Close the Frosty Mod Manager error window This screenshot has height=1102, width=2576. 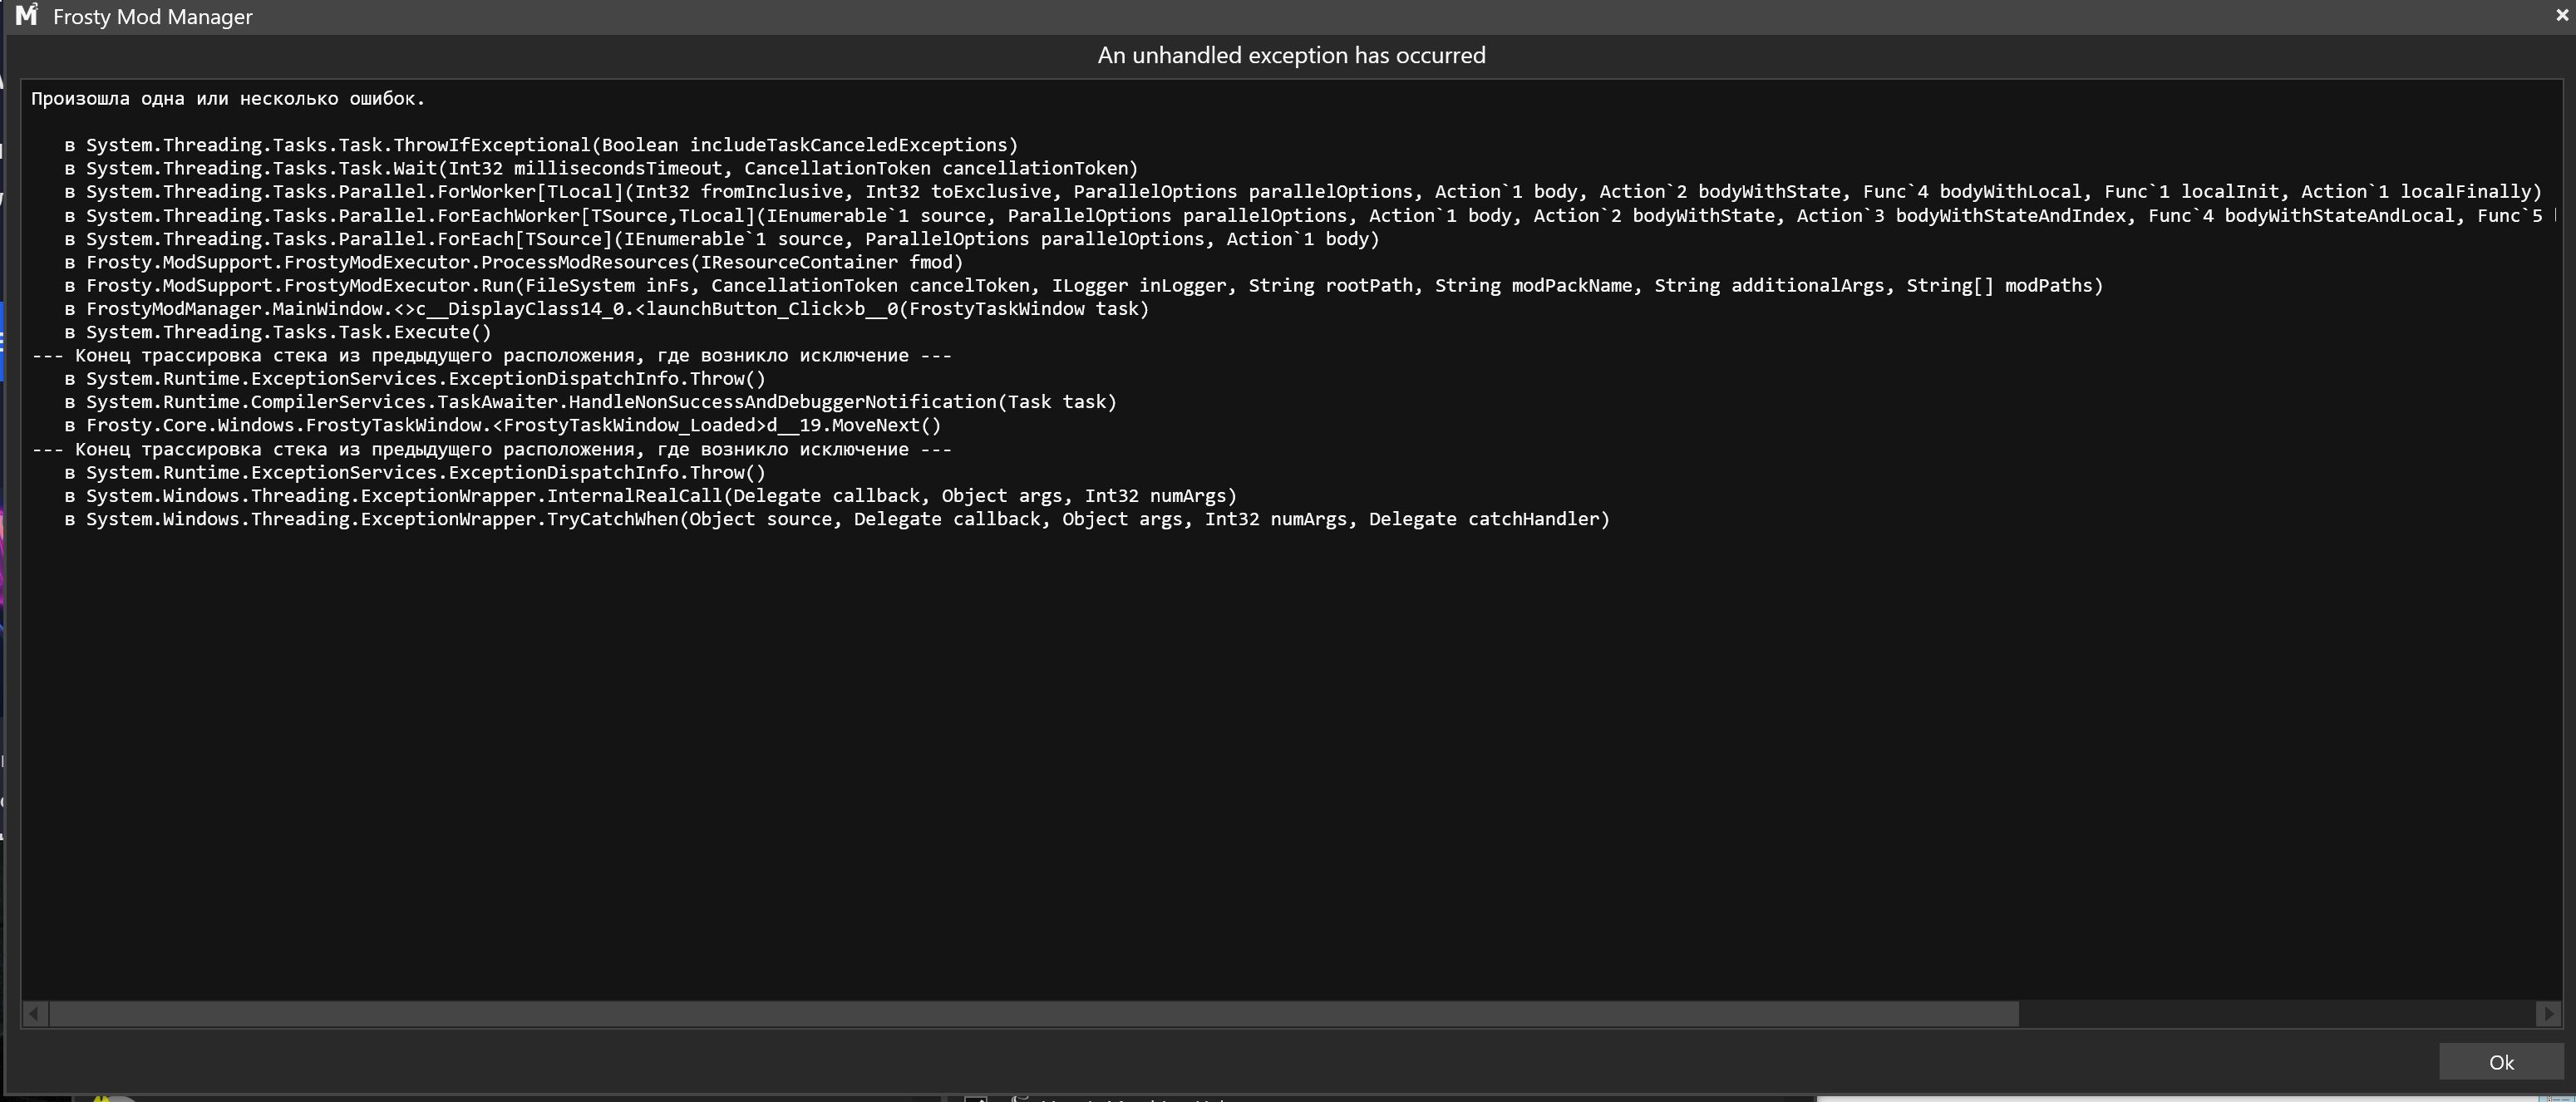pos(2562,16)
